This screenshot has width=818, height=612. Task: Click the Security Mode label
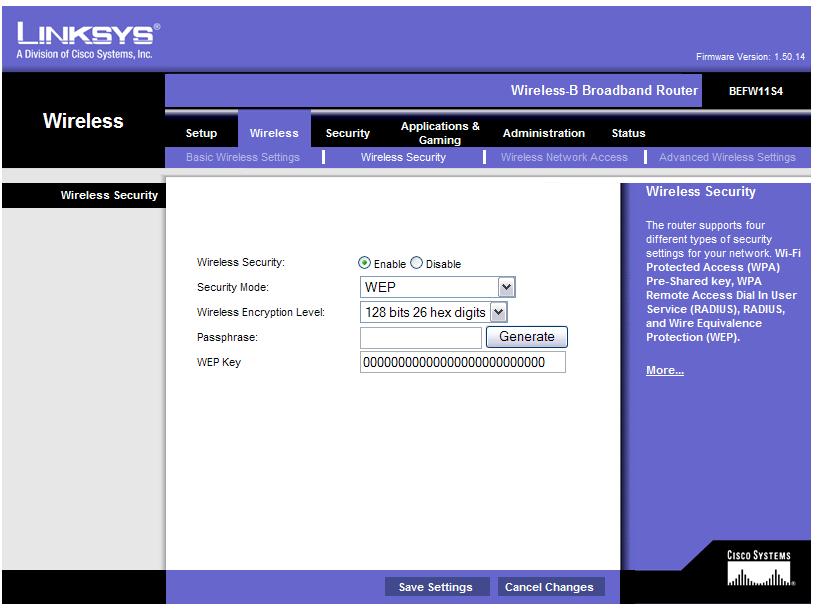233,287
